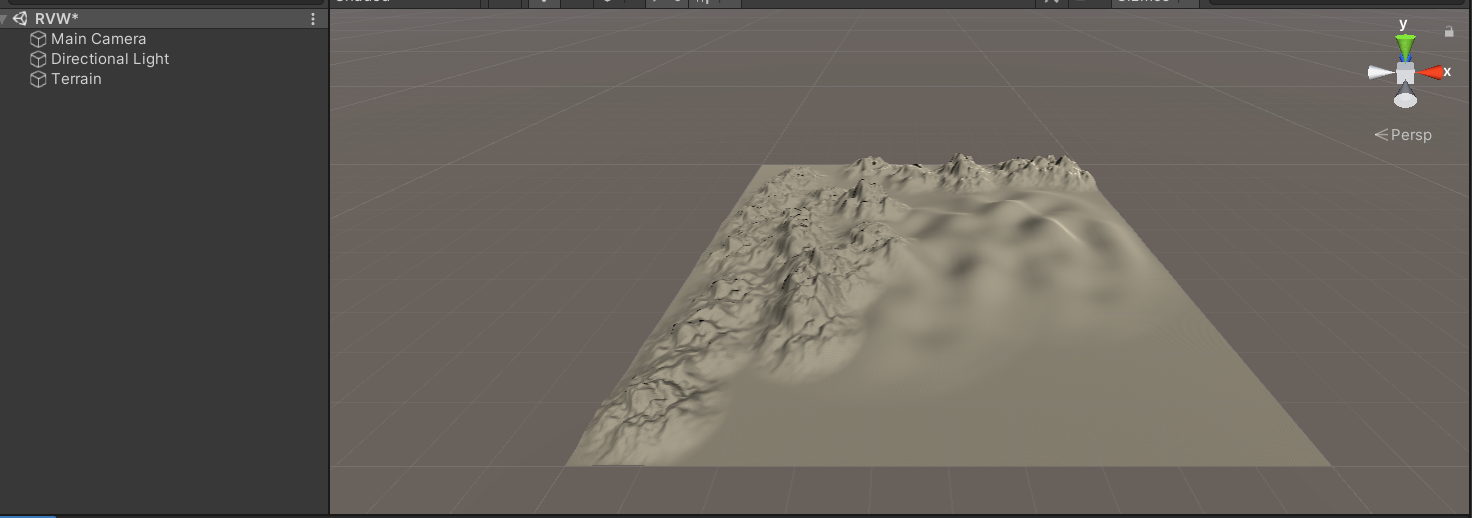The image size is (1472, 518).
Task: Click the red X axis gizmo cone
Action: tap(1430, 72)
